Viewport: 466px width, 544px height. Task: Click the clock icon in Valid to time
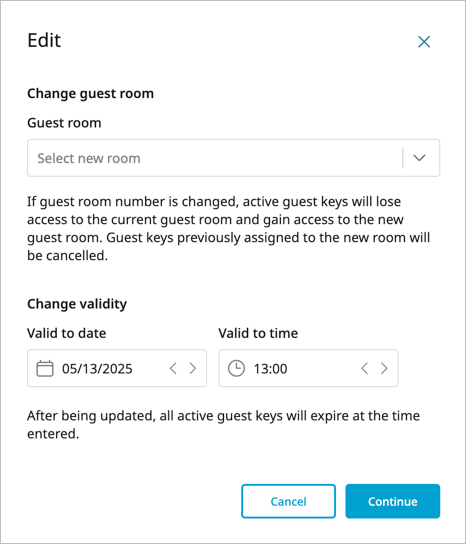coord(236,368)
